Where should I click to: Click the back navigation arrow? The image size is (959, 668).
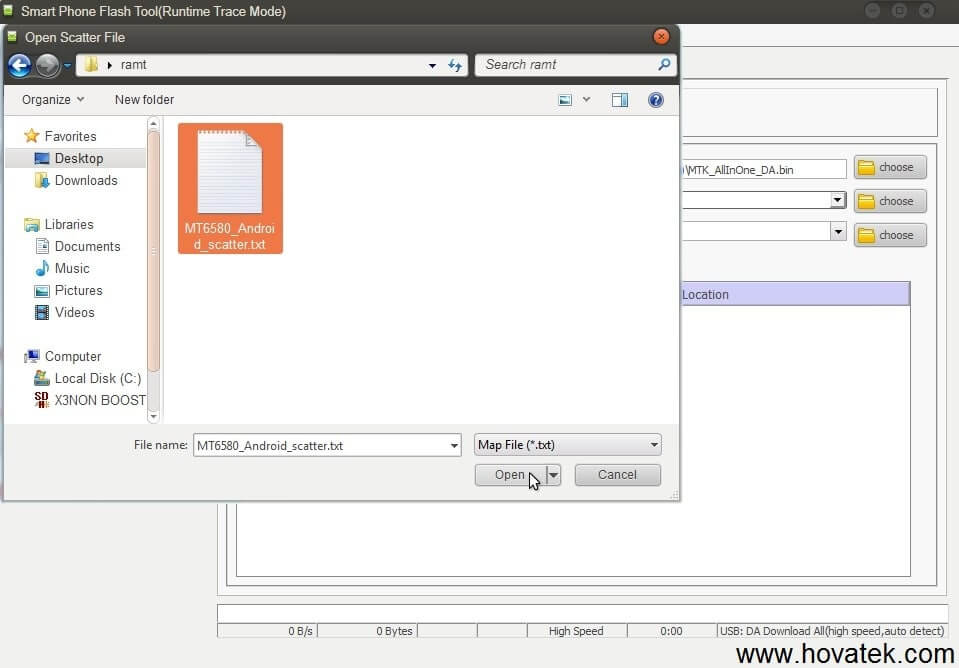(x=19, y=64)
